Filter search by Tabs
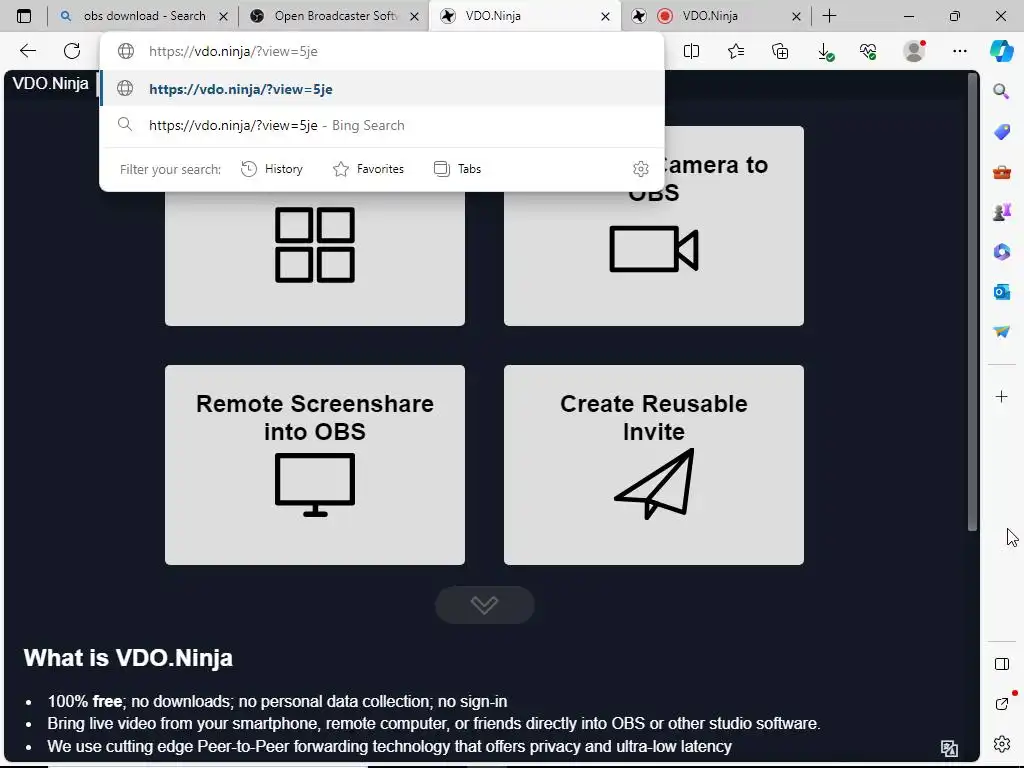This screenshot has width=1024, height=768. click(457, 169)
